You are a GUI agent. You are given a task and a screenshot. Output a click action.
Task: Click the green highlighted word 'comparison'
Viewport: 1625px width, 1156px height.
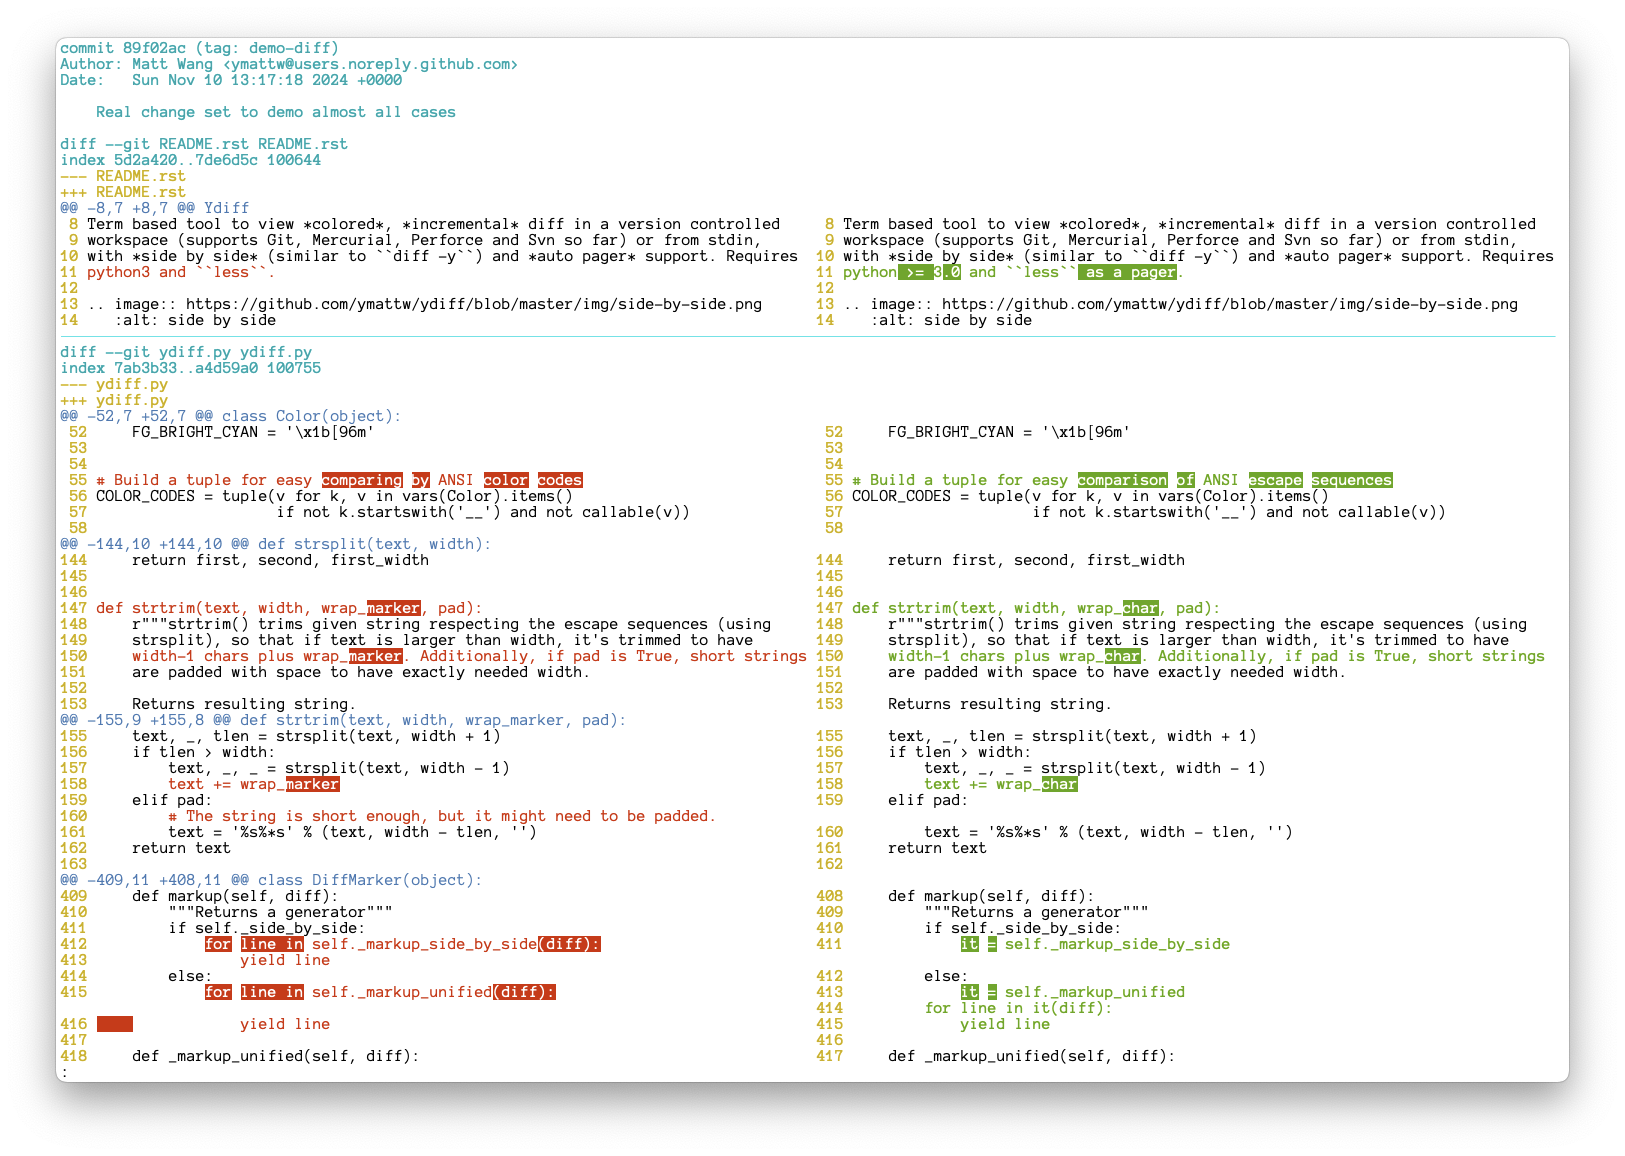coord(1122,480)
